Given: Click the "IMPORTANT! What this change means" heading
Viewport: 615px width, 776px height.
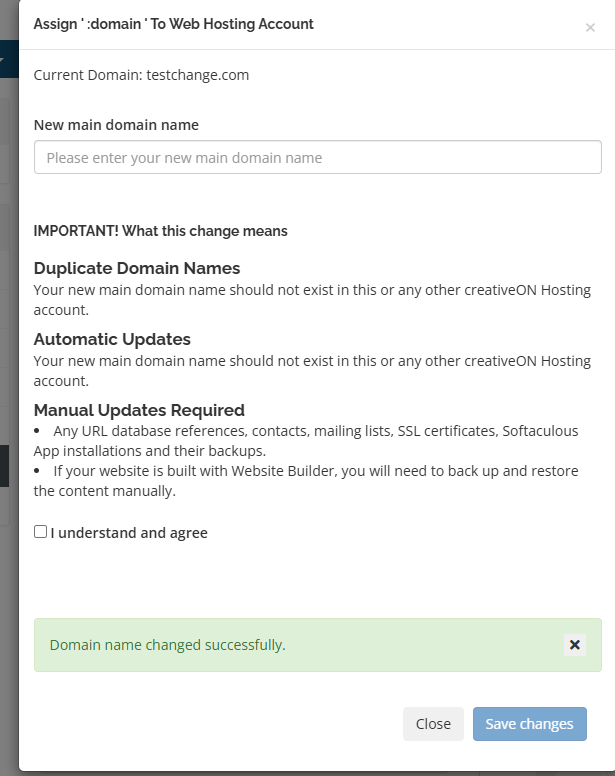Looking at the screenshot, I should 160,231.
